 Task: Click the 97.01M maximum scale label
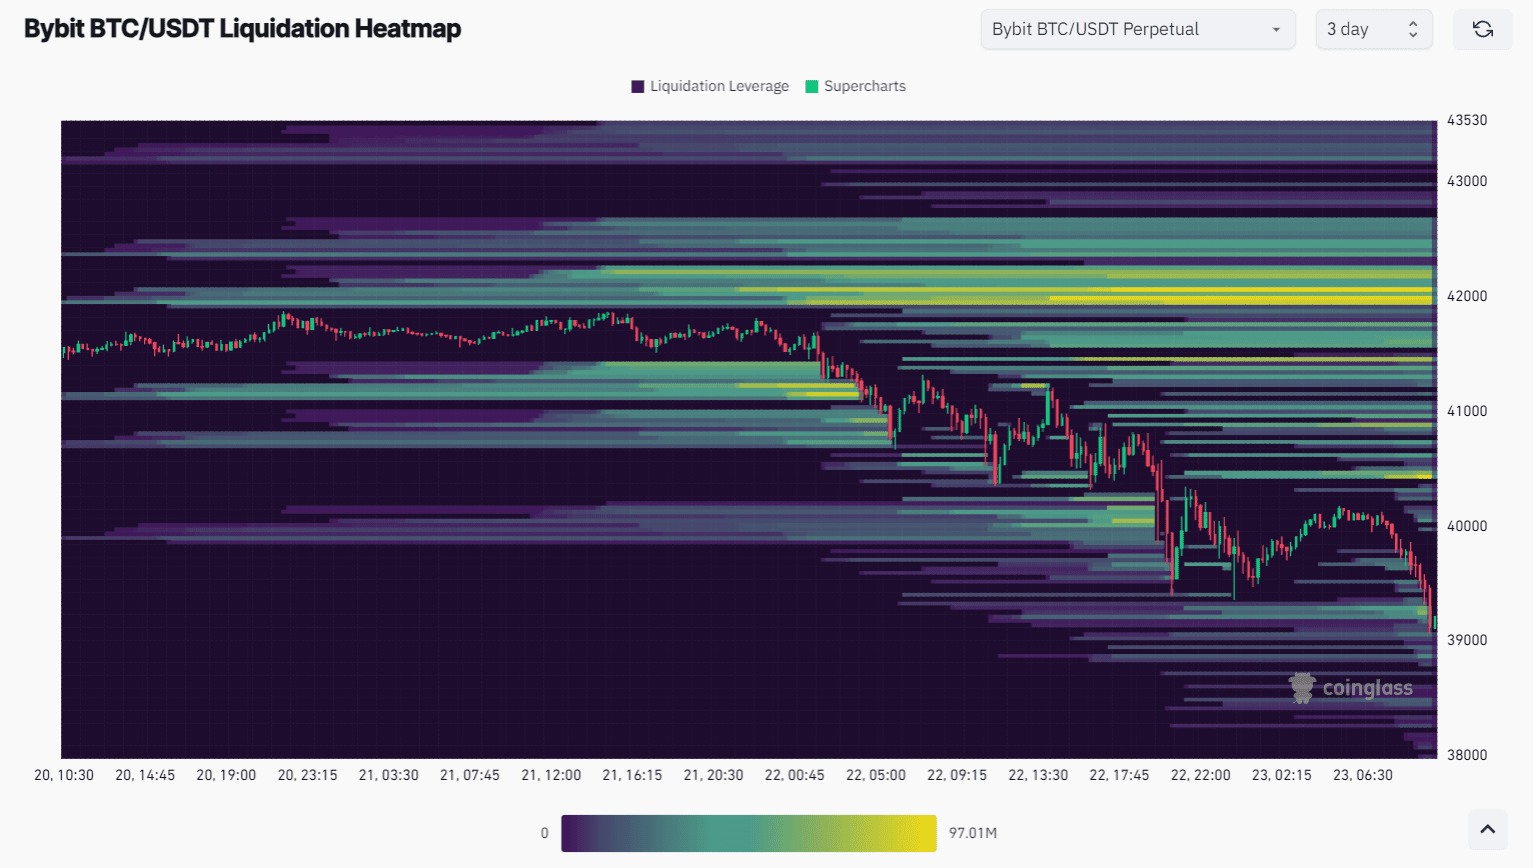click(x=973, y=833)
